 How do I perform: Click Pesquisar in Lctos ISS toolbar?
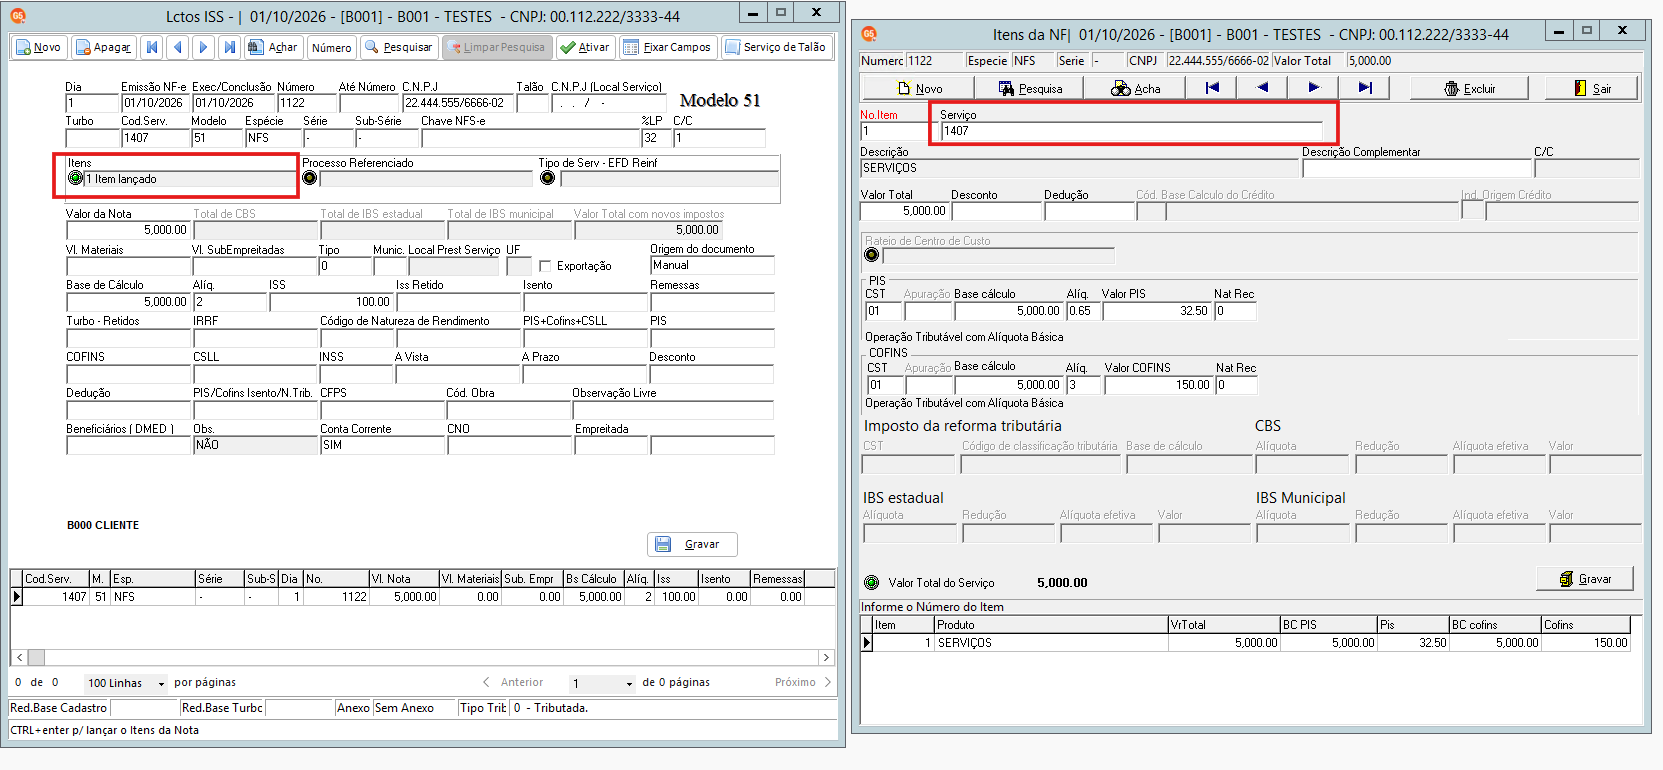pyautogui.click(x=398, y=47)
